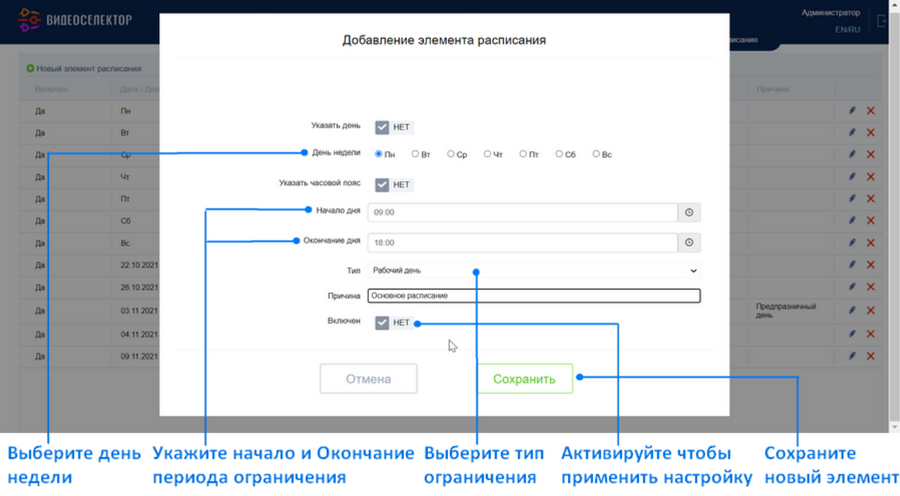Click the Видеоселектор logo
The image size is (900, 496).
75,20
